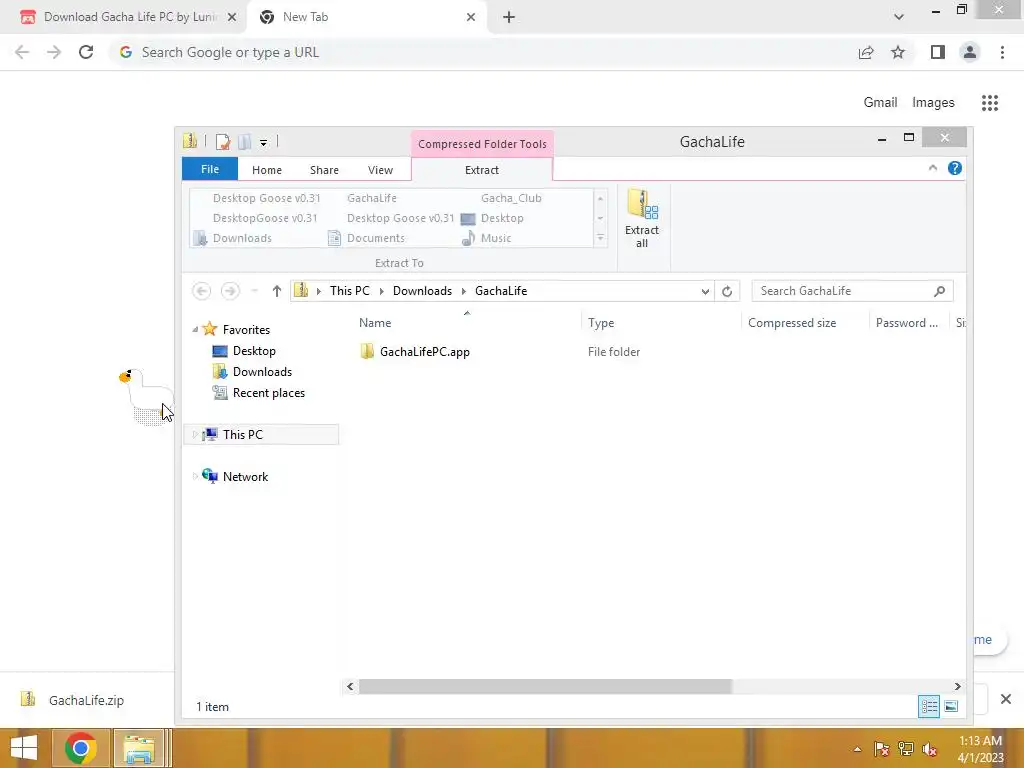Image resolution: width=1024 pixels, height=768 pixels.
Task: Click search magnifier icon in Explorer
Action: tap(940, 291)
